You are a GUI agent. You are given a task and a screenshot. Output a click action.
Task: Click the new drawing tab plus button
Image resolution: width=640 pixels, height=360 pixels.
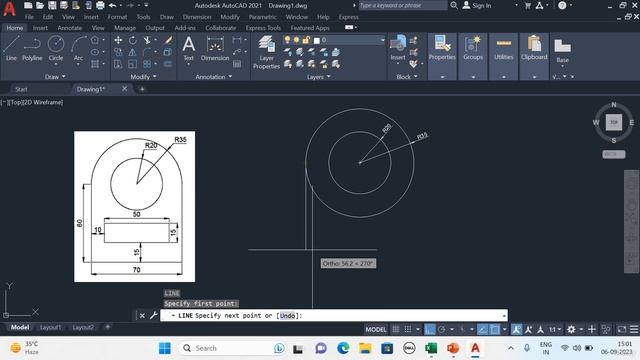(142, 89)
